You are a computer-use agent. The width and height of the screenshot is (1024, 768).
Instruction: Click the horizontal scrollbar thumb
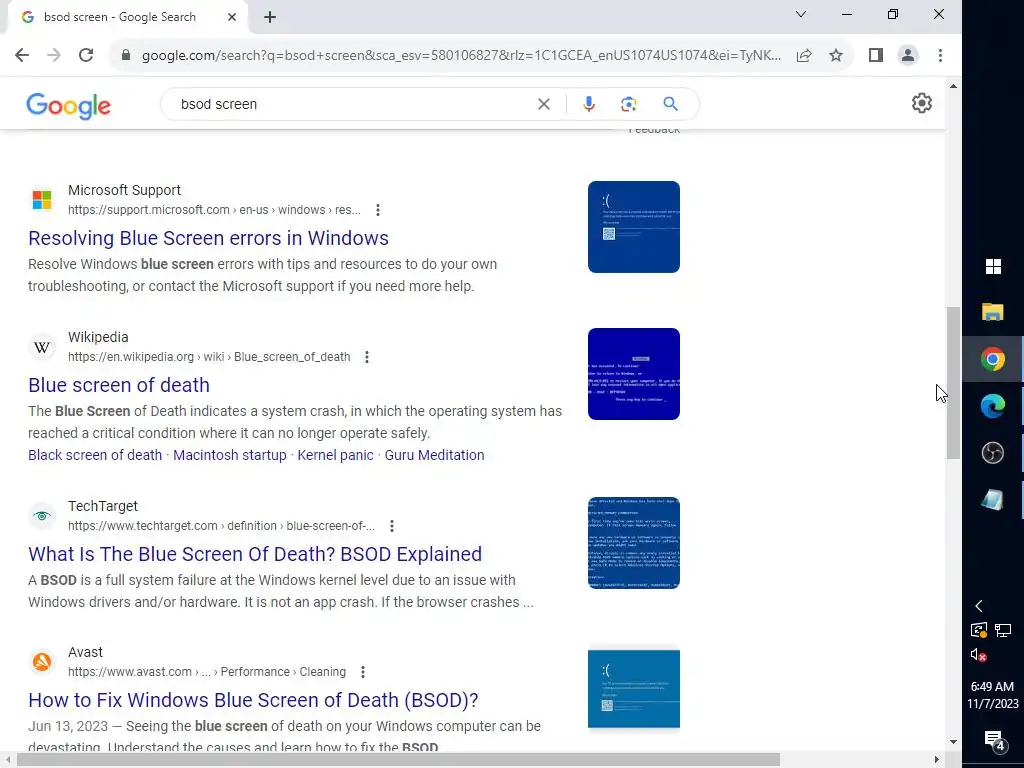[x=398, y=760]
